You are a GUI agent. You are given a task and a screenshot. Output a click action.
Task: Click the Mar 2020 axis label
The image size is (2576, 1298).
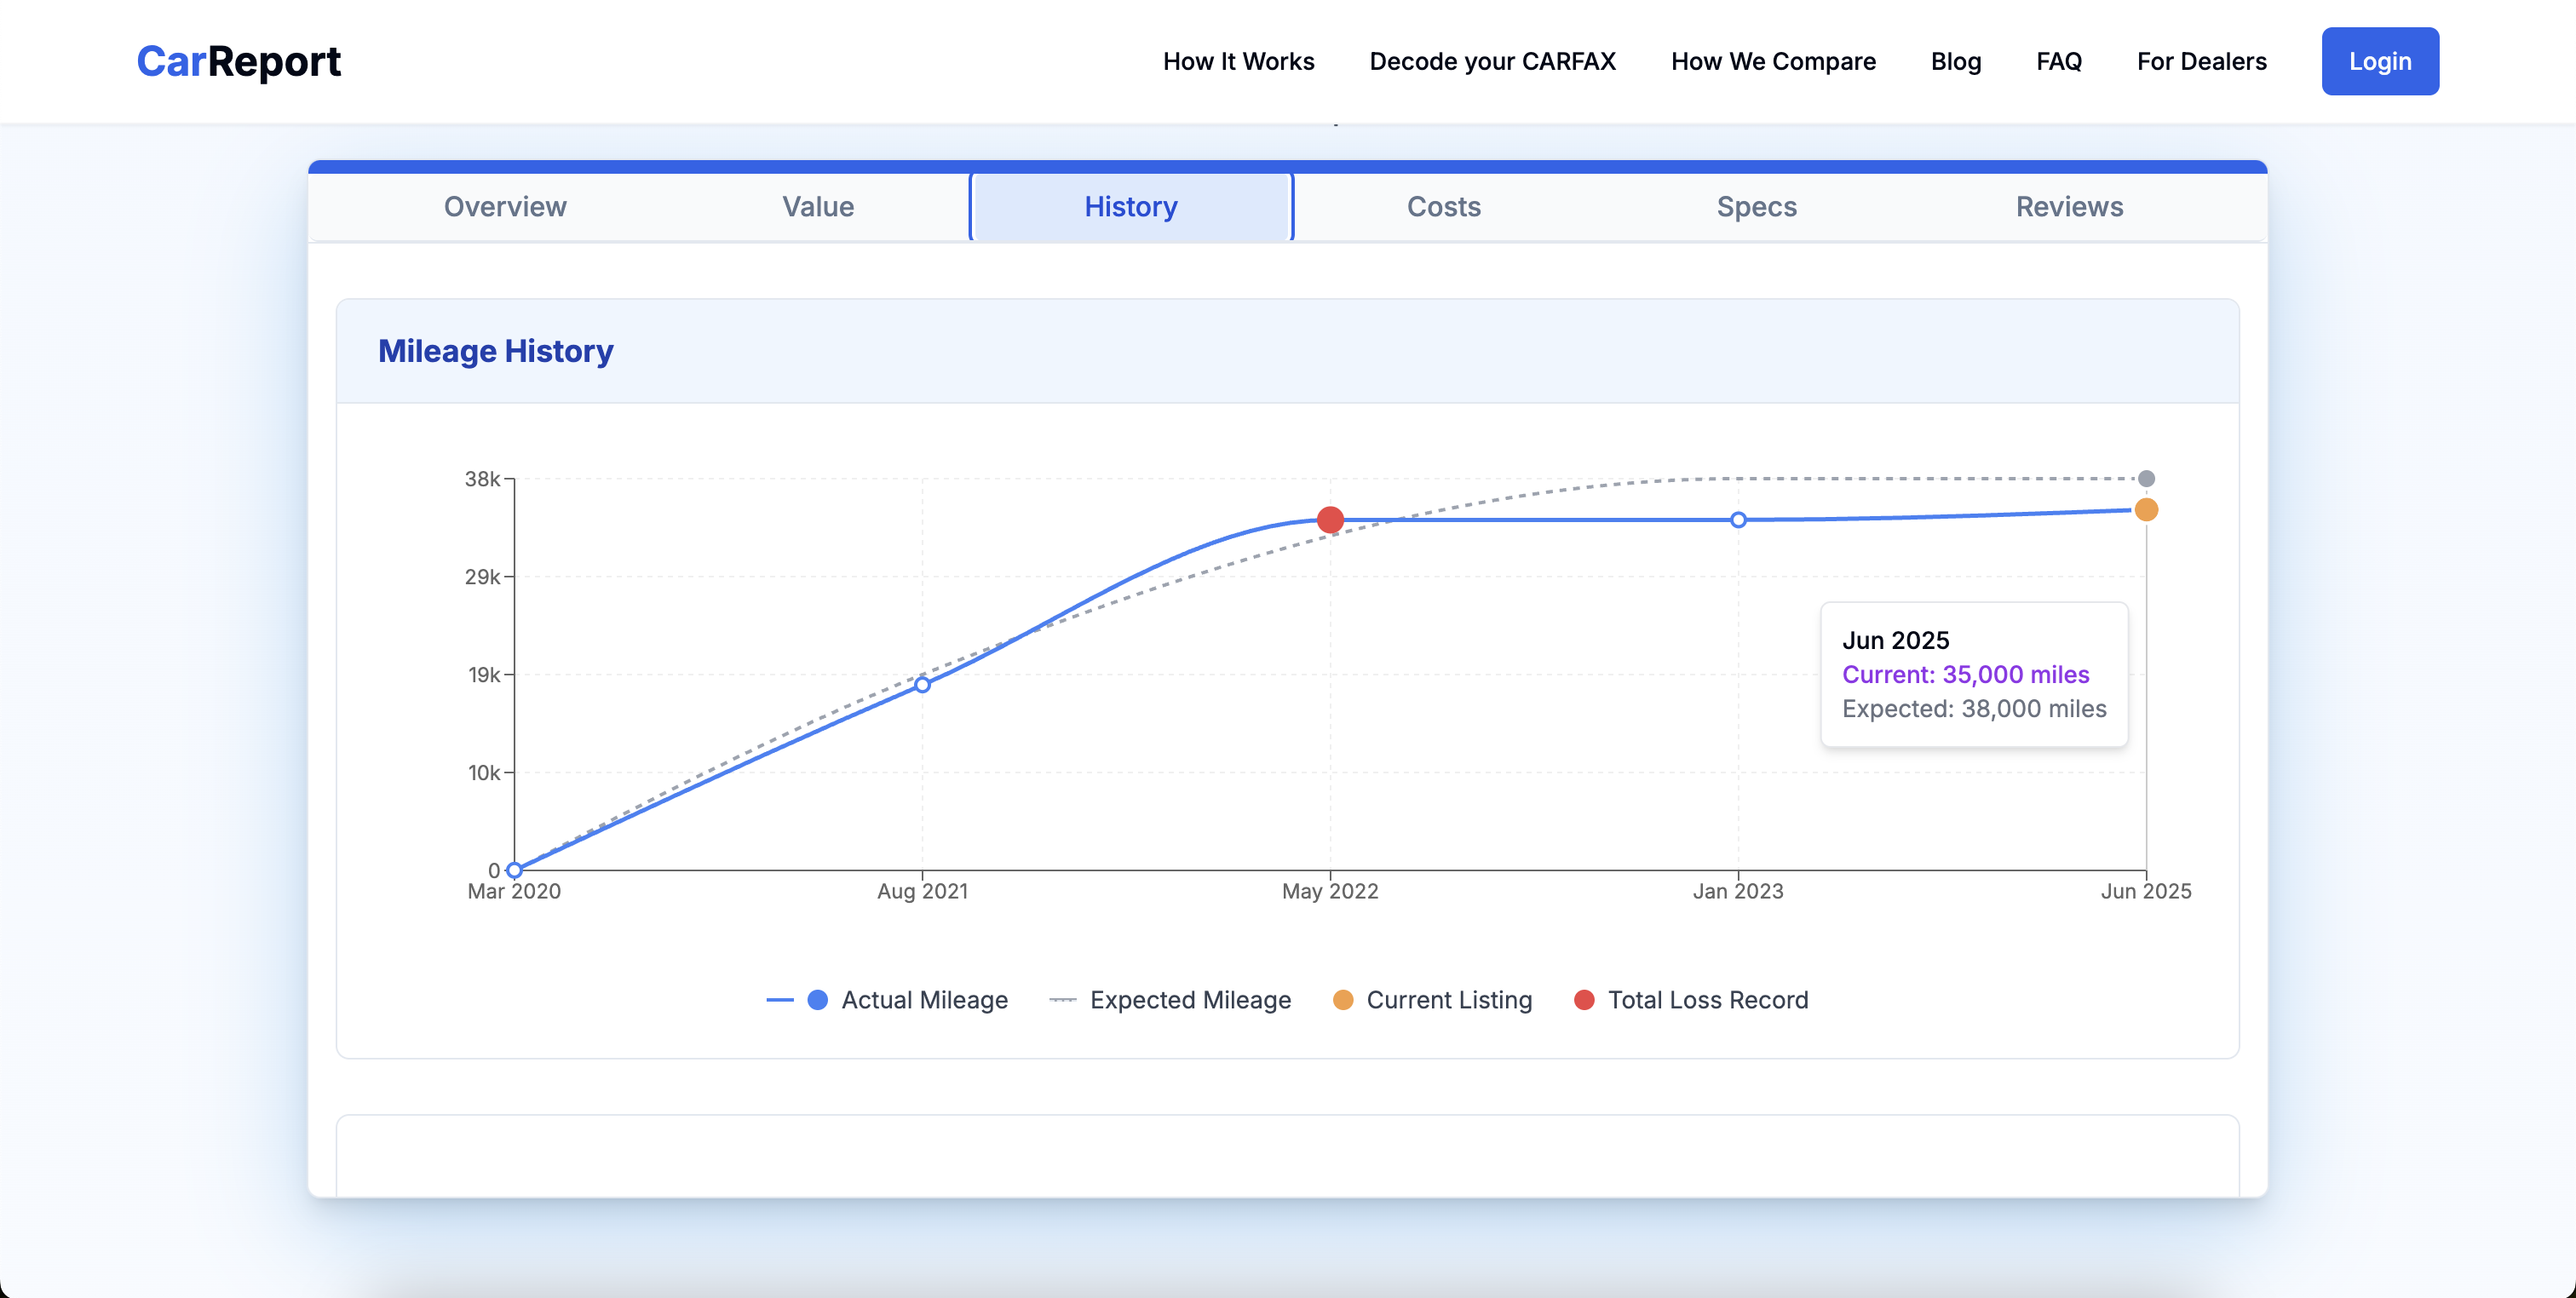pyautogui.click(x=514, y=891)
